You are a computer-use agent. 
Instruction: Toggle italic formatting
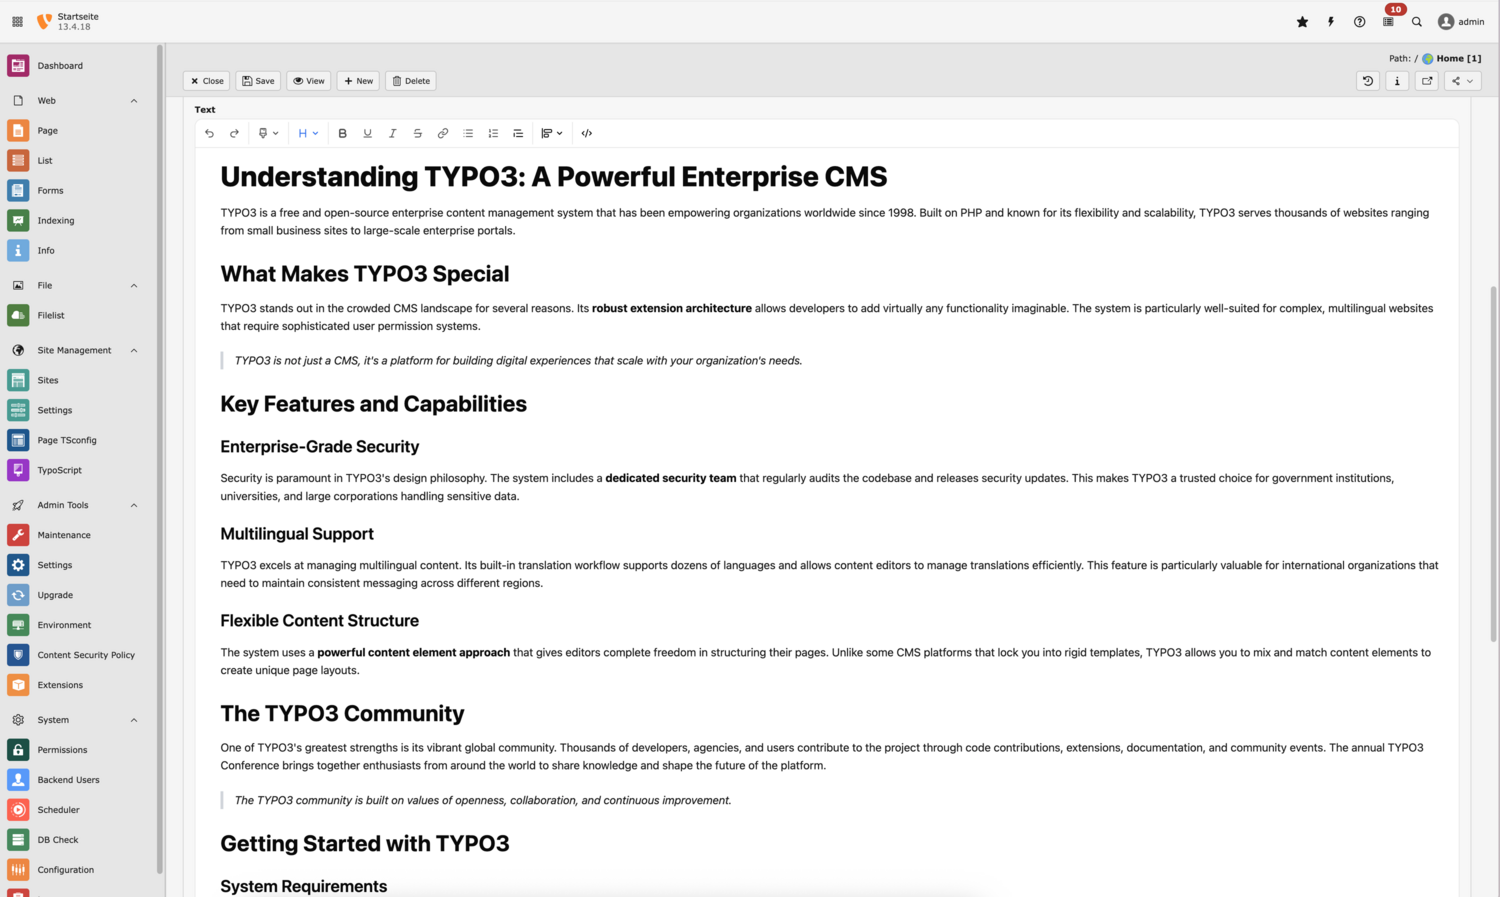(x=392, y=133)
